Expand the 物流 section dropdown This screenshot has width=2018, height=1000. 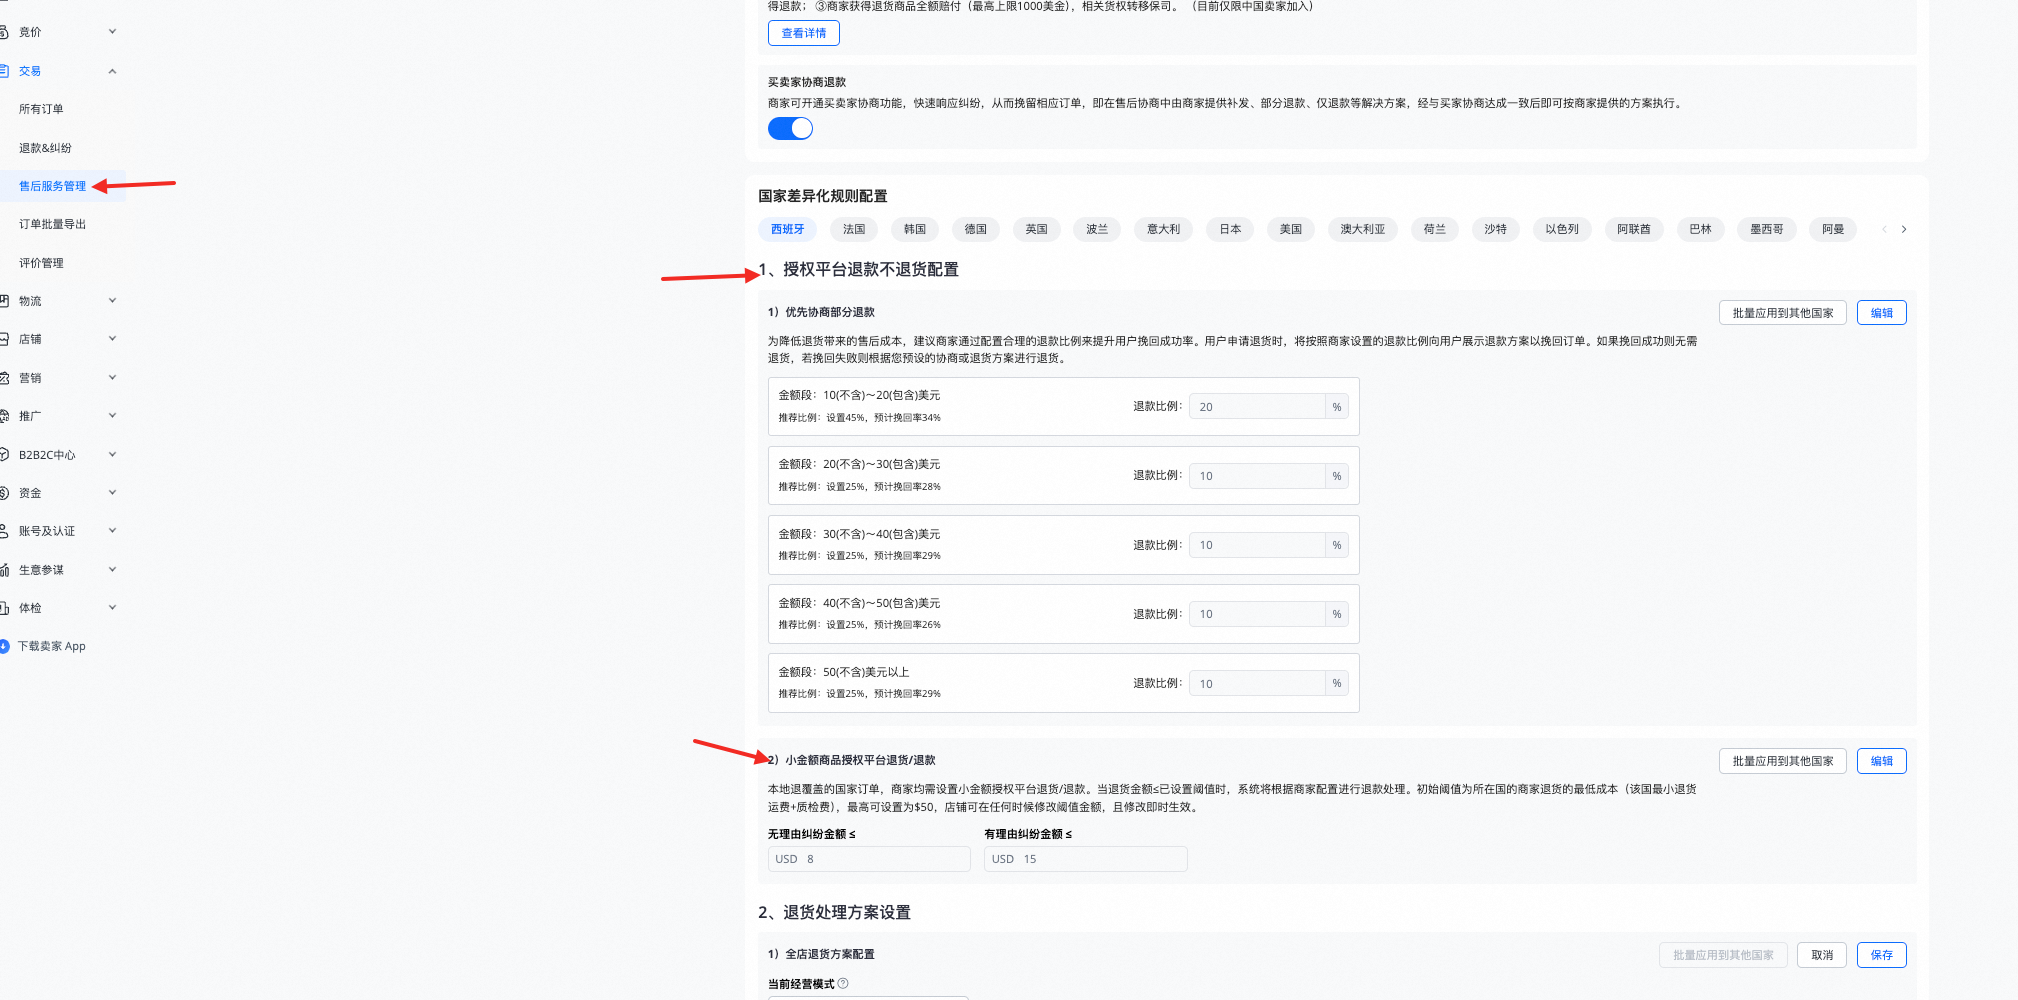coord(112,300)
